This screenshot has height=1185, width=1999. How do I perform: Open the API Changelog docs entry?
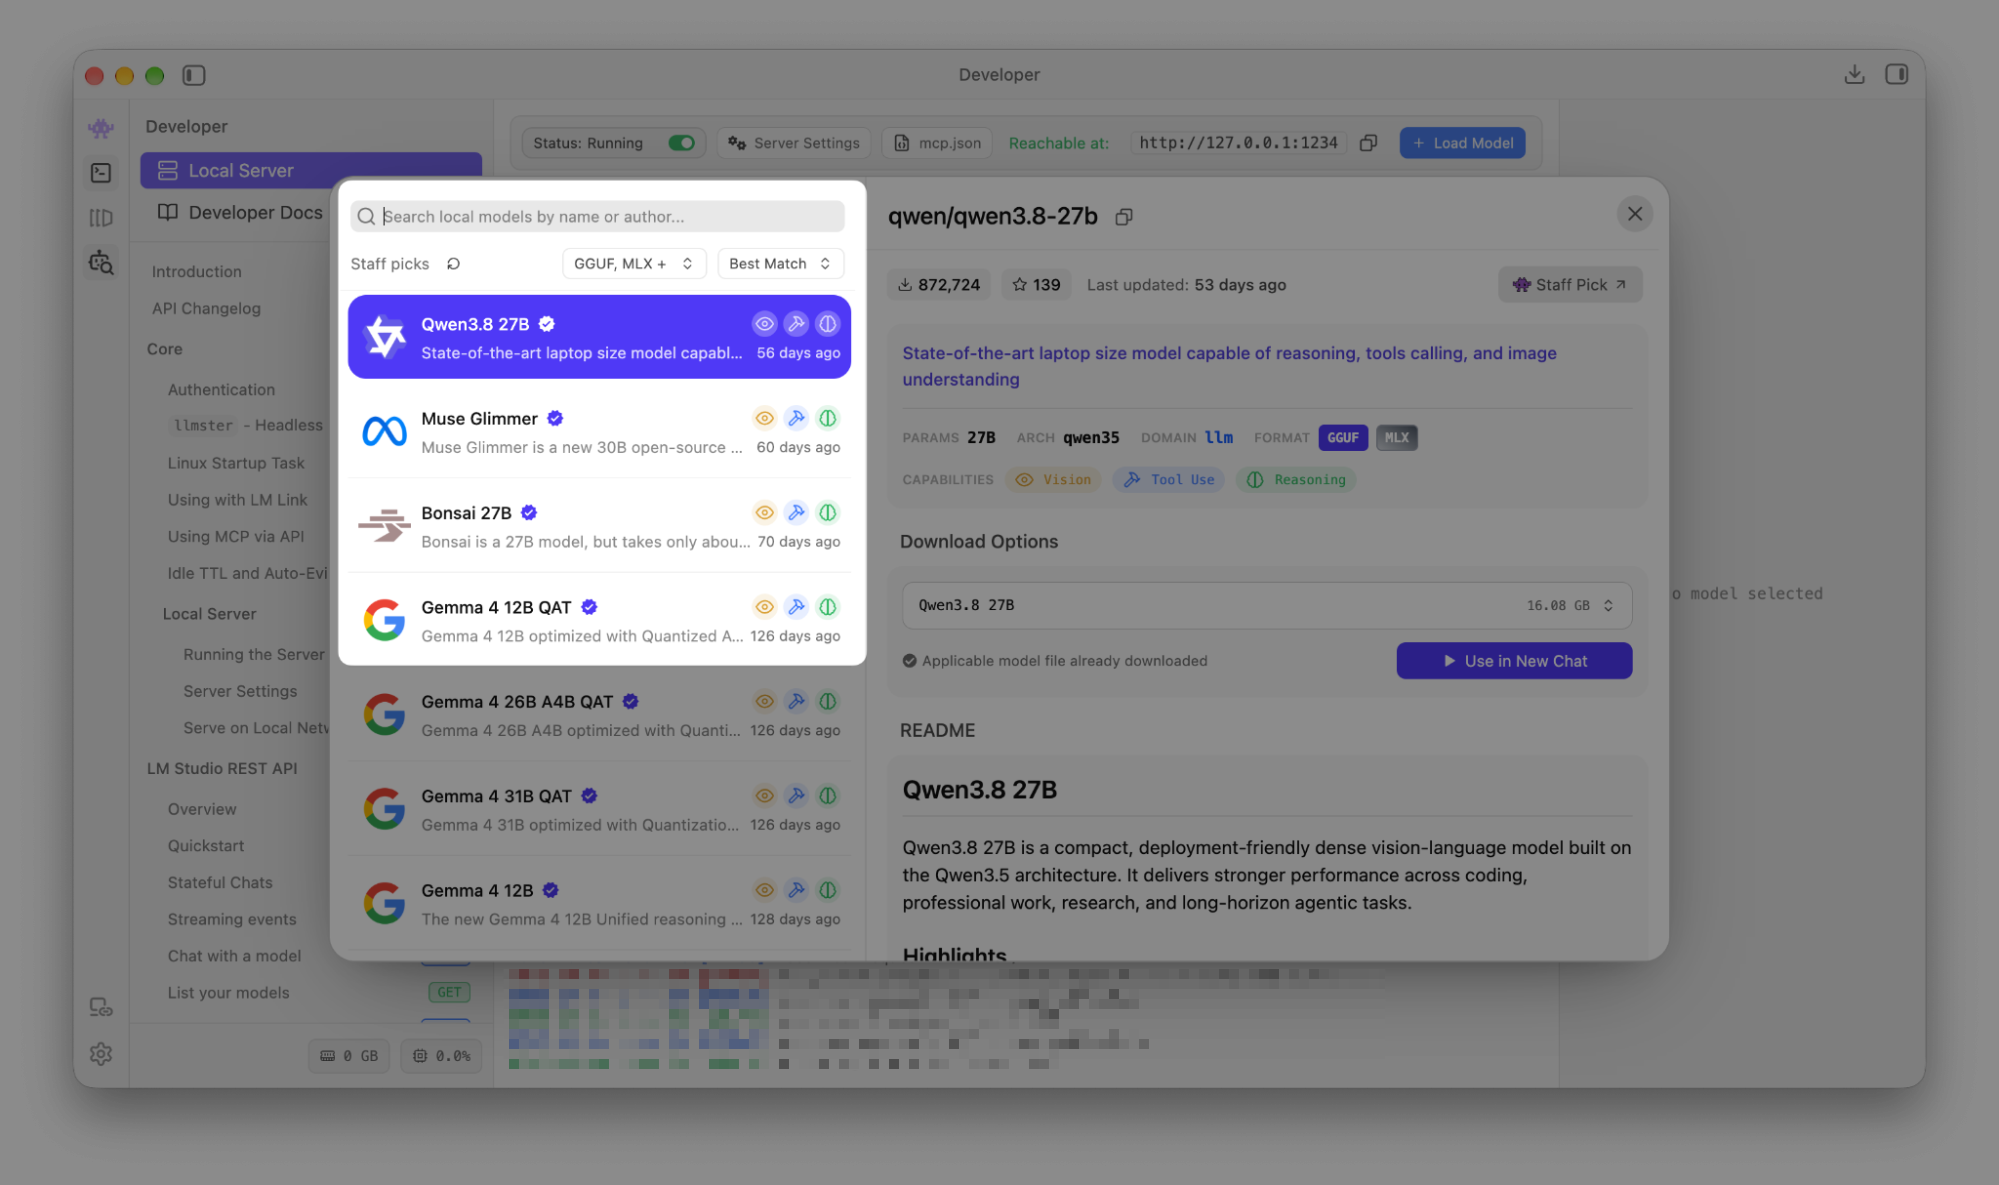(206, 309)
